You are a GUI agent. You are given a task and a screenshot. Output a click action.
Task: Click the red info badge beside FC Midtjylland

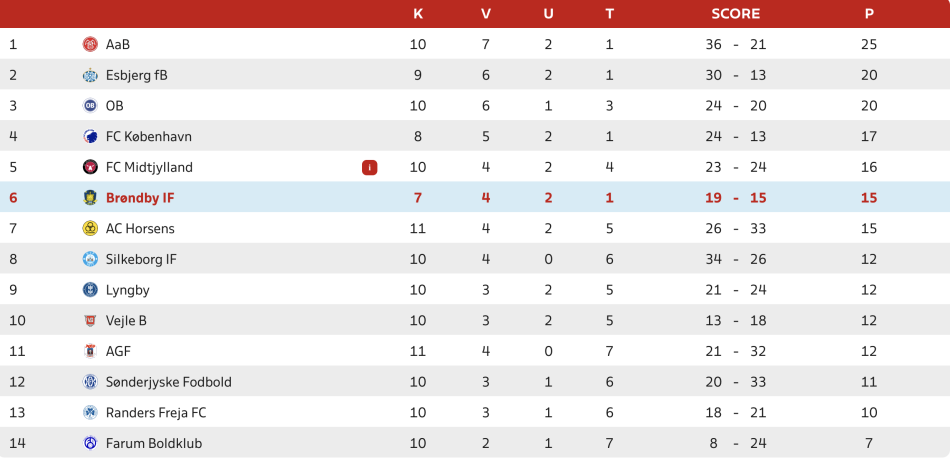point(370,167)
